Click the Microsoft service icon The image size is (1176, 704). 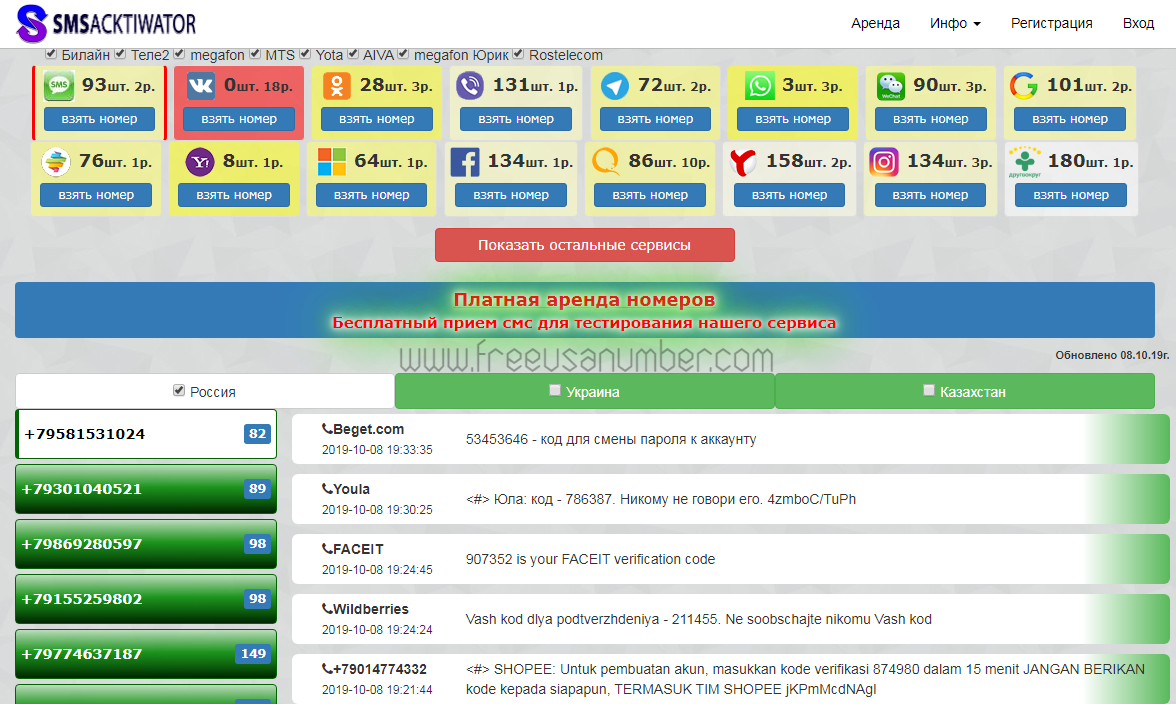click(332, 161)
